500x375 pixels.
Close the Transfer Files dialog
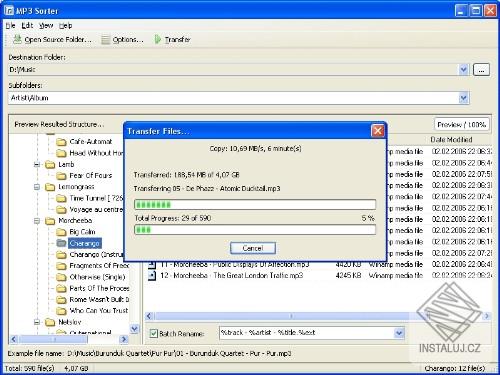tap(378, 131)
